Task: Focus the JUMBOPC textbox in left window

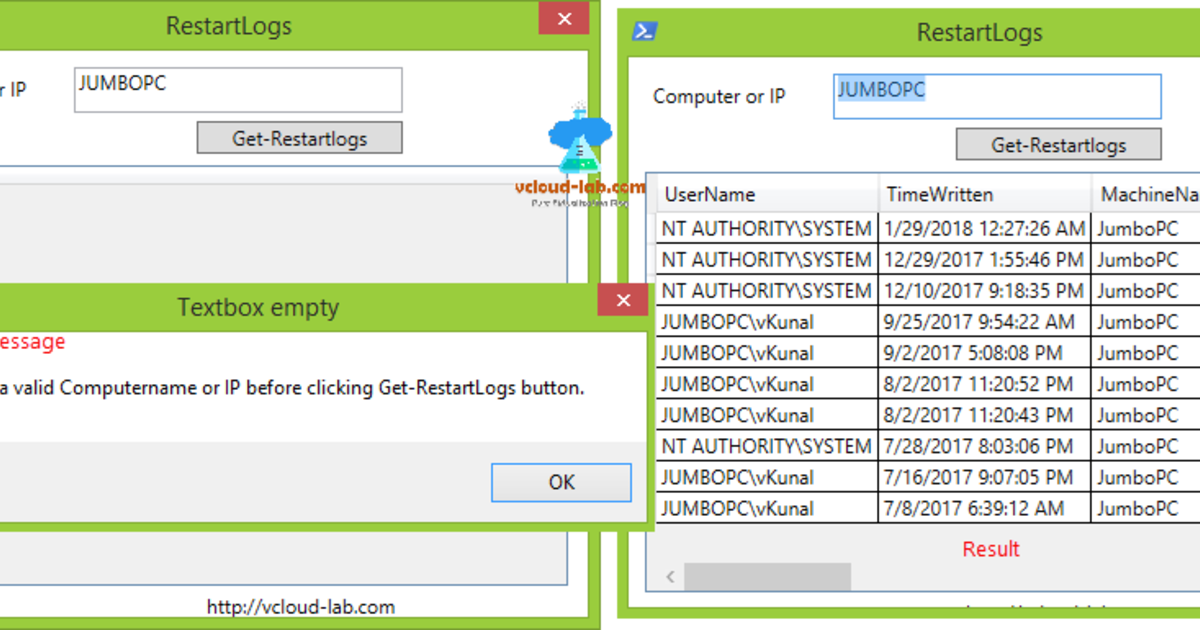Action: [238, 90]
